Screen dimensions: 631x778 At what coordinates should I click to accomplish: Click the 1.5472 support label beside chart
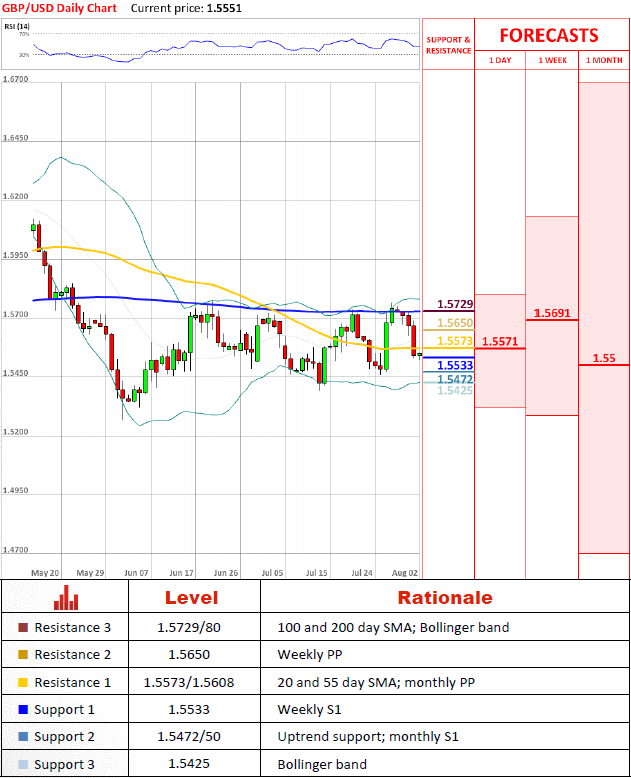455,379
